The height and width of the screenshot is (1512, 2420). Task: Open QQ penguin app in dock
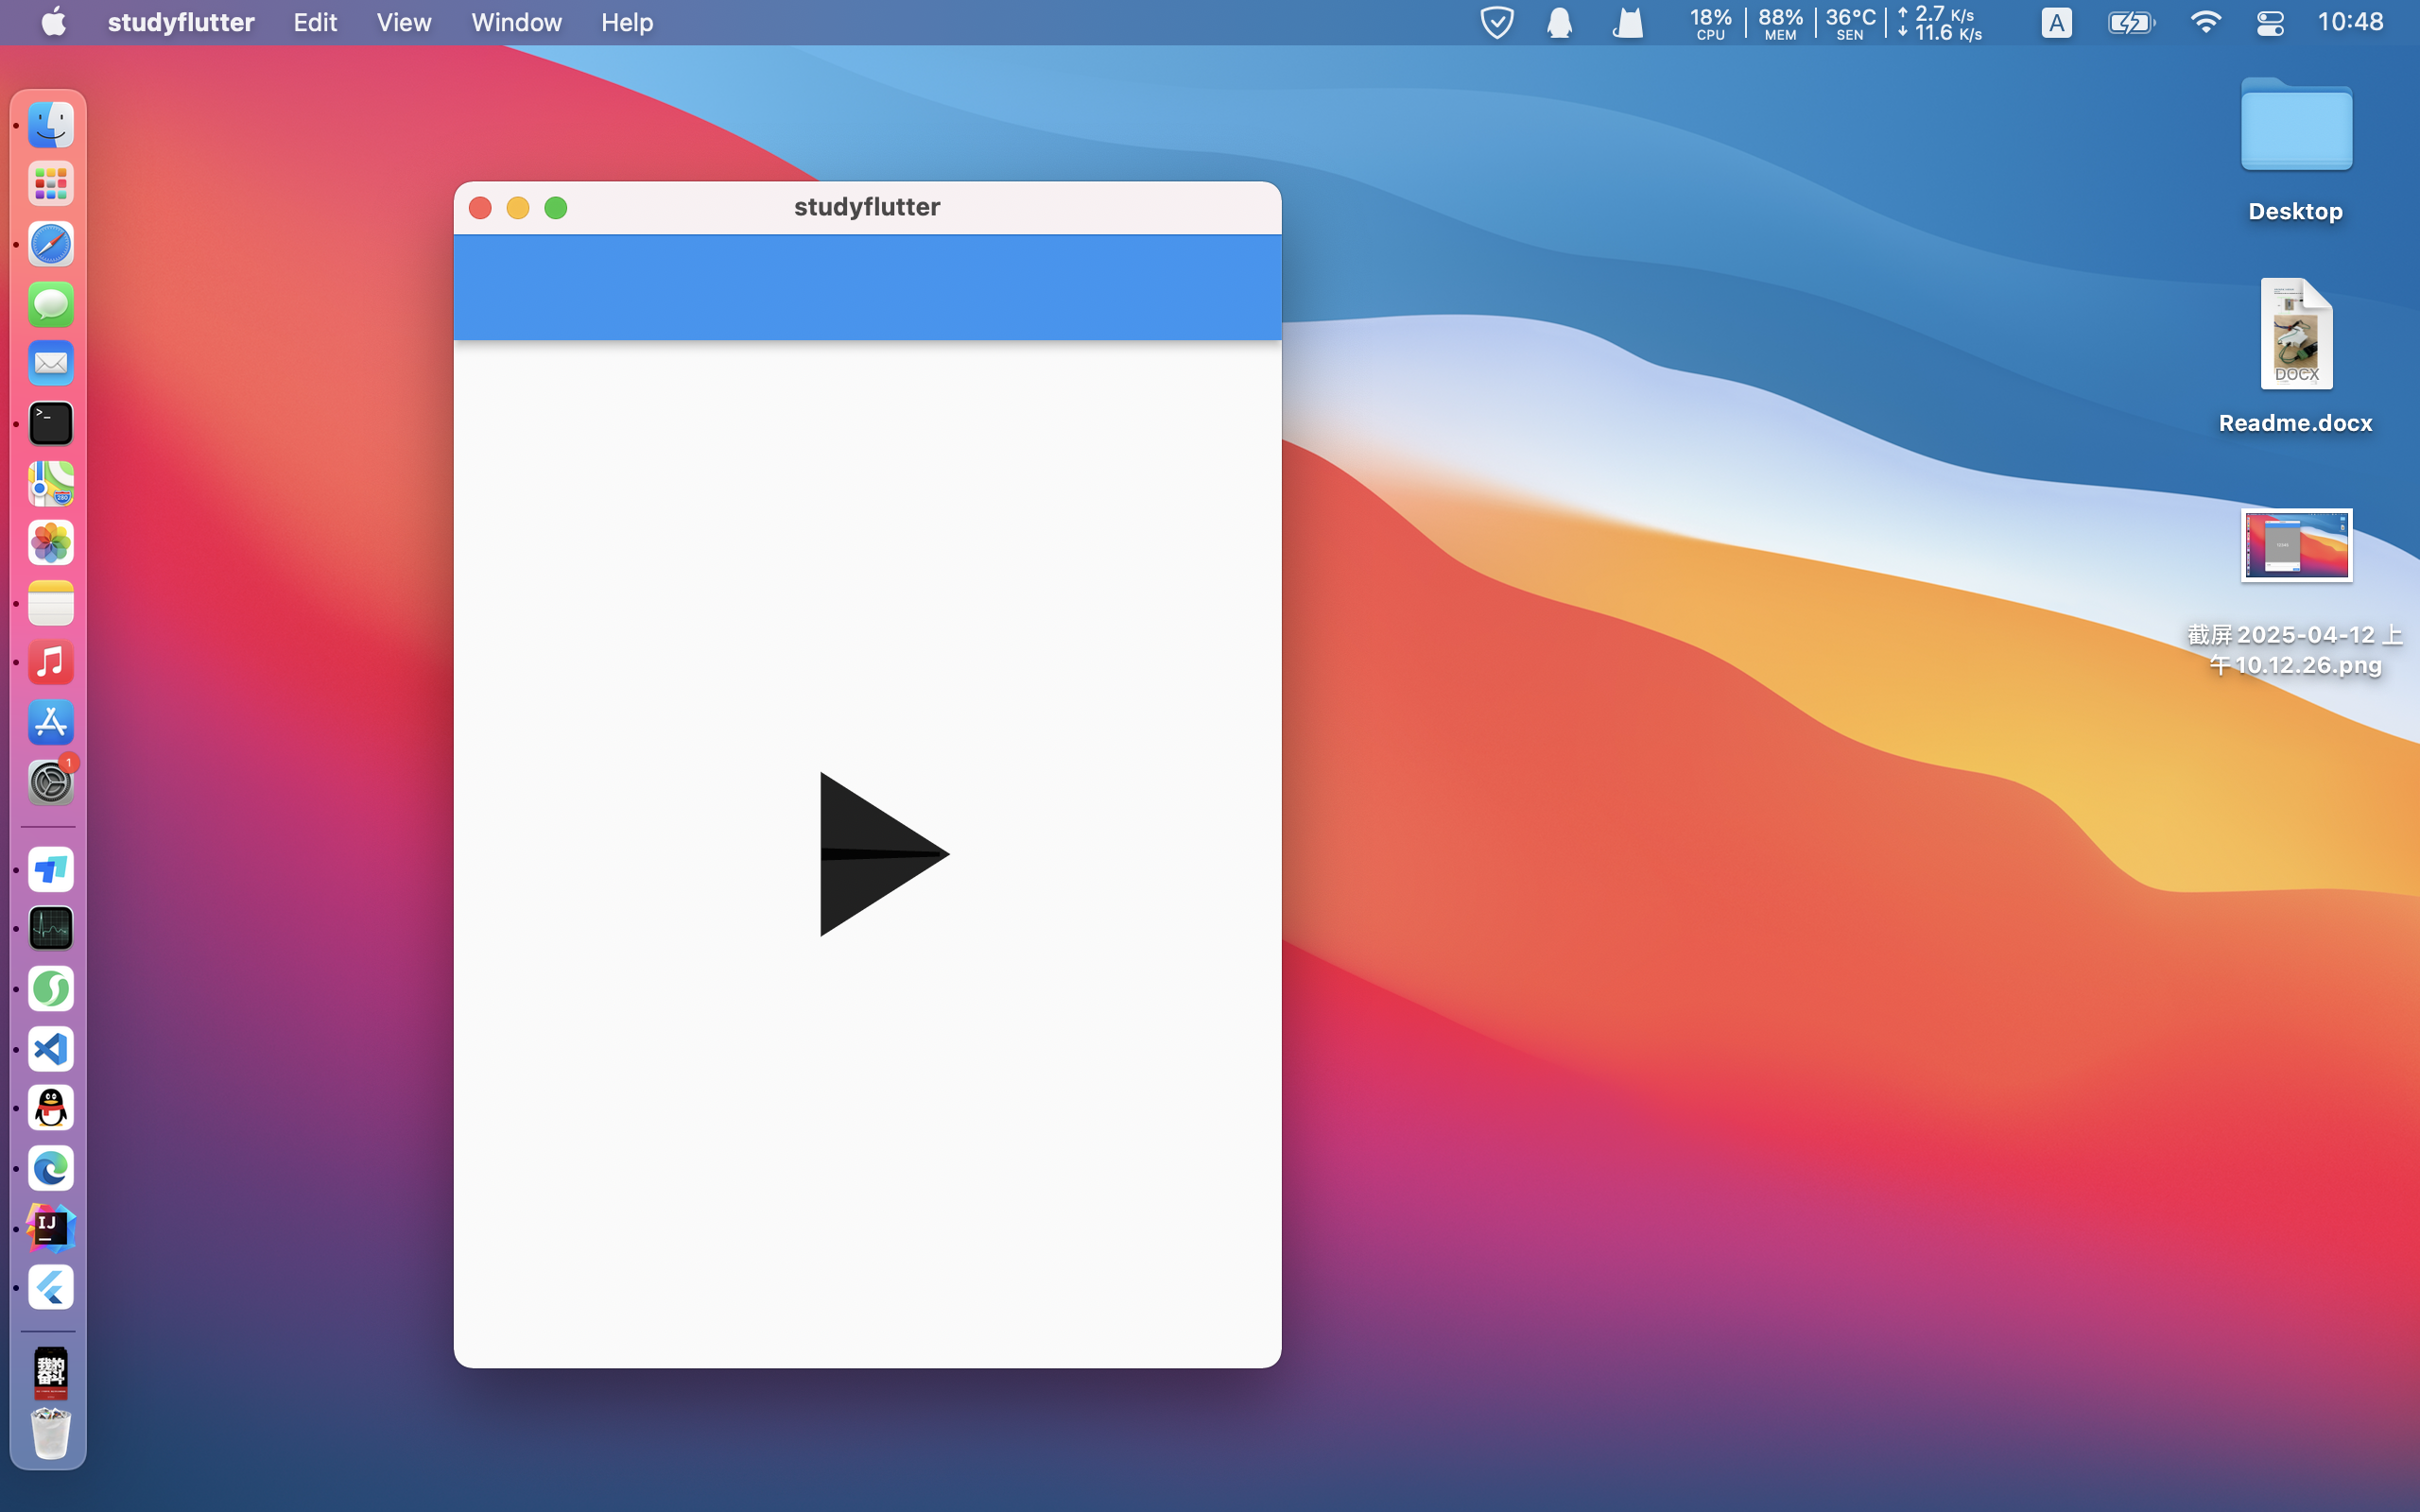[x=51, y=1108]
